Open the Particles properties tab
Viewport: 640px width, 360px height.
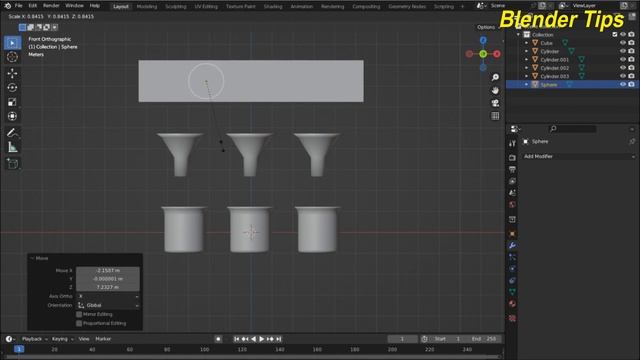click(x=512, y=257)
